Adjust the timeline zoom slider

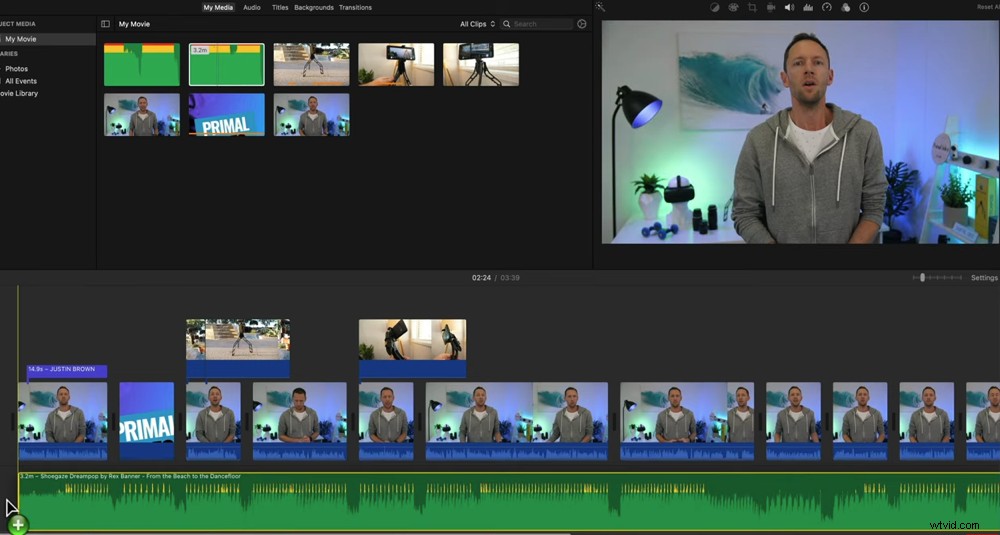click(922, 278)
